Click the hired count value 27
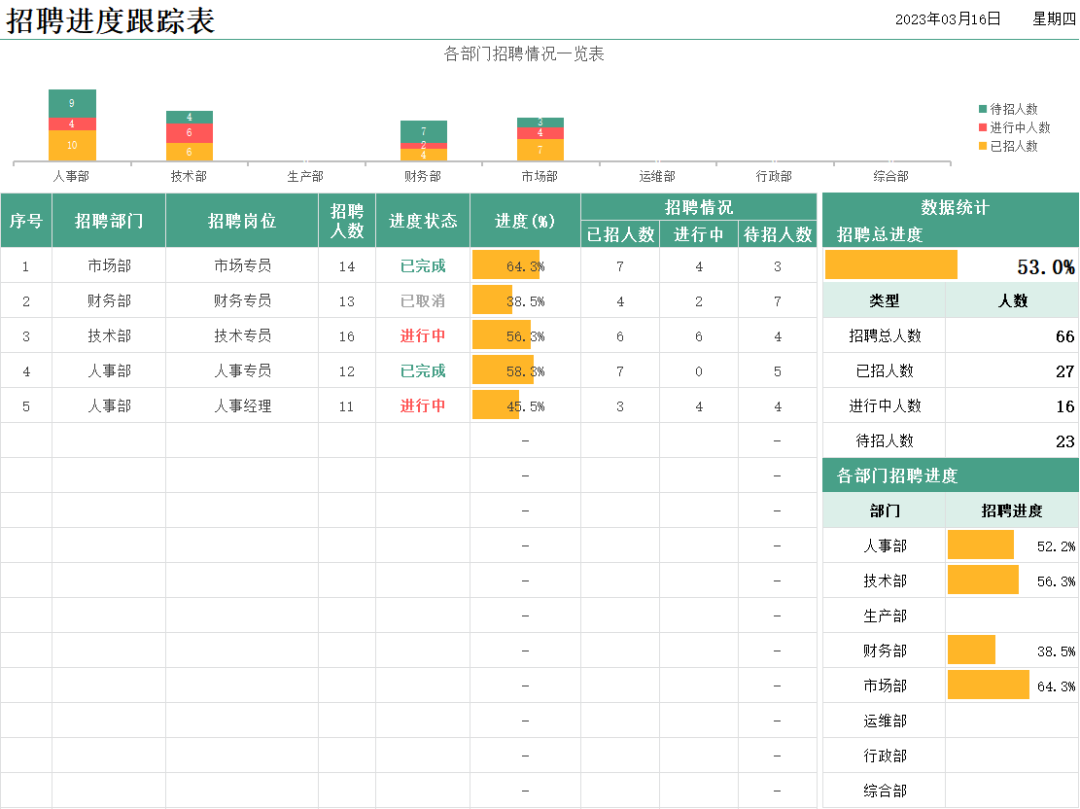Viewport: 1080px width, 809px height. click(x=1065, y=371)
